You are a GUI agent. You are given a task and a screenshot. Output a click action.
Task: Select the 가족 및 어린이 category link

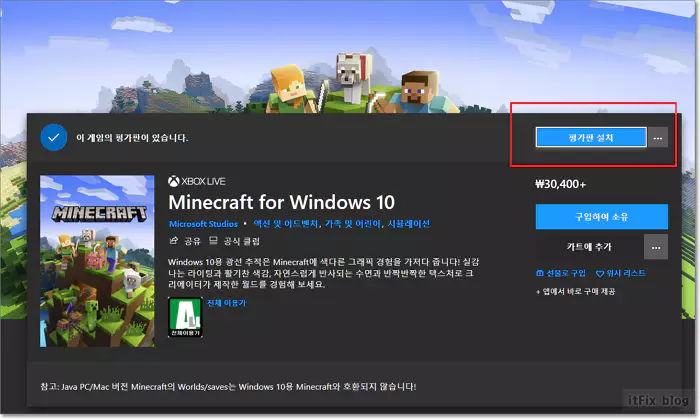click(353, 224)
